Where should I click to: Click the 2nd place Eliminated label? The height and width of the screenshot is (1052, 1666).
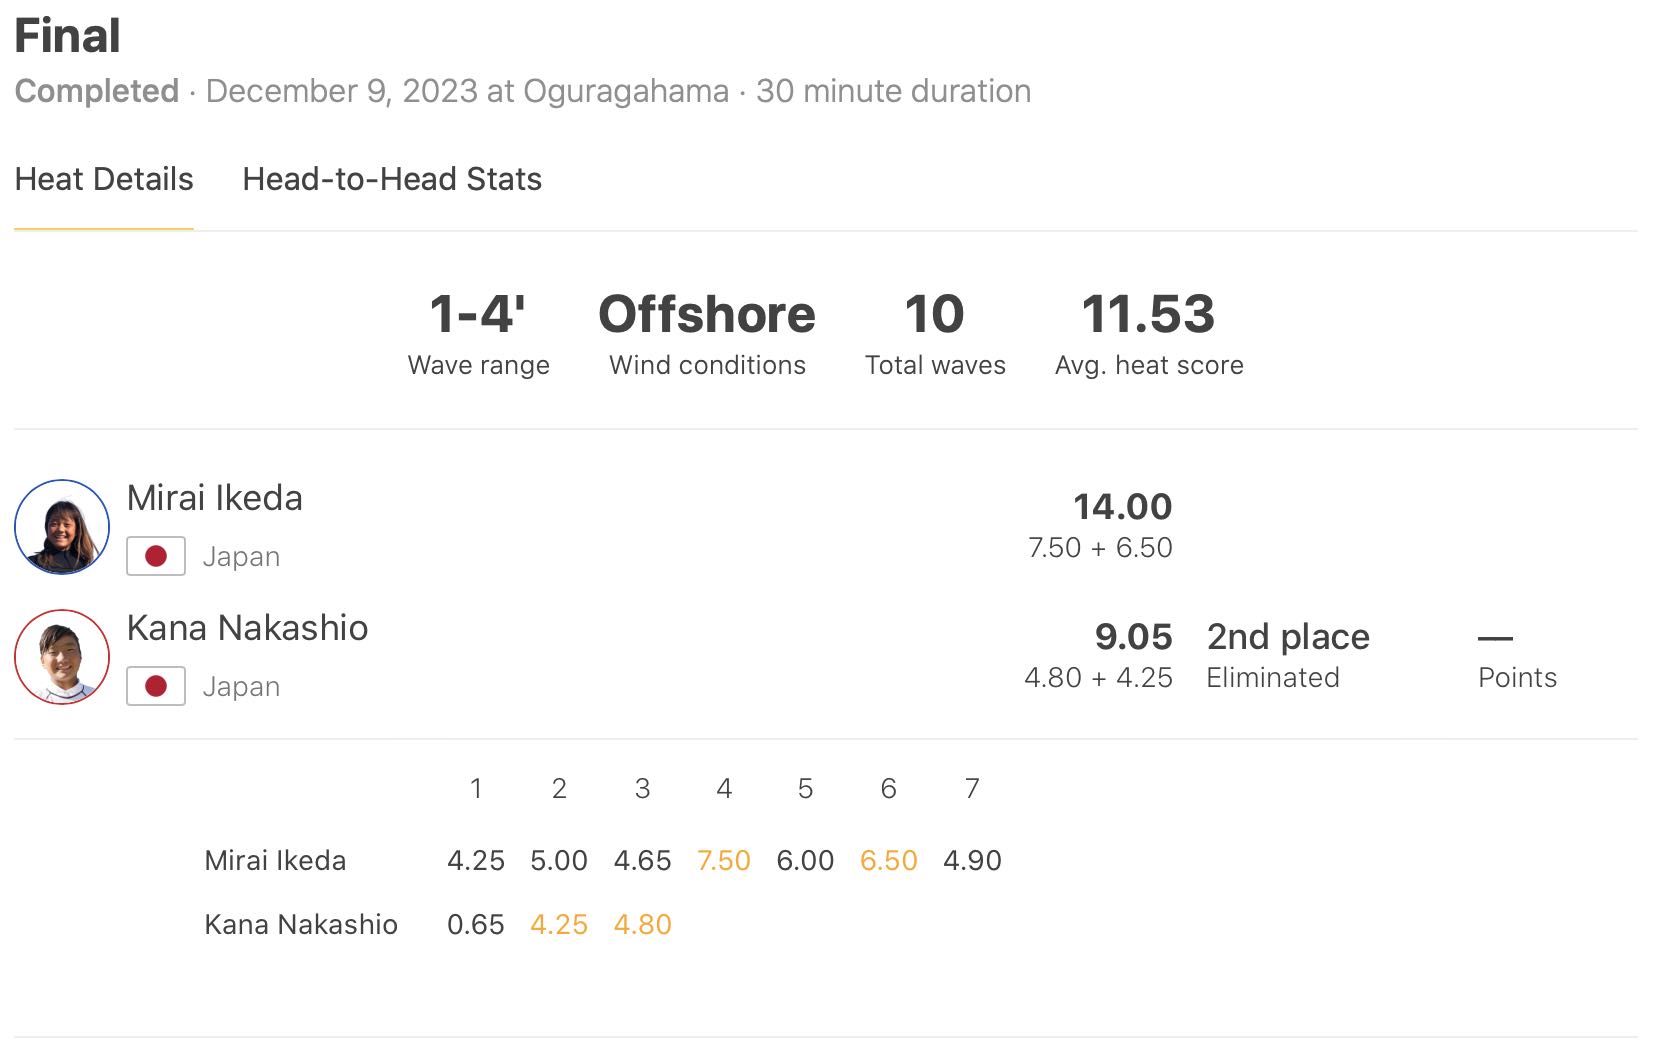click(x=1288, y=655)
